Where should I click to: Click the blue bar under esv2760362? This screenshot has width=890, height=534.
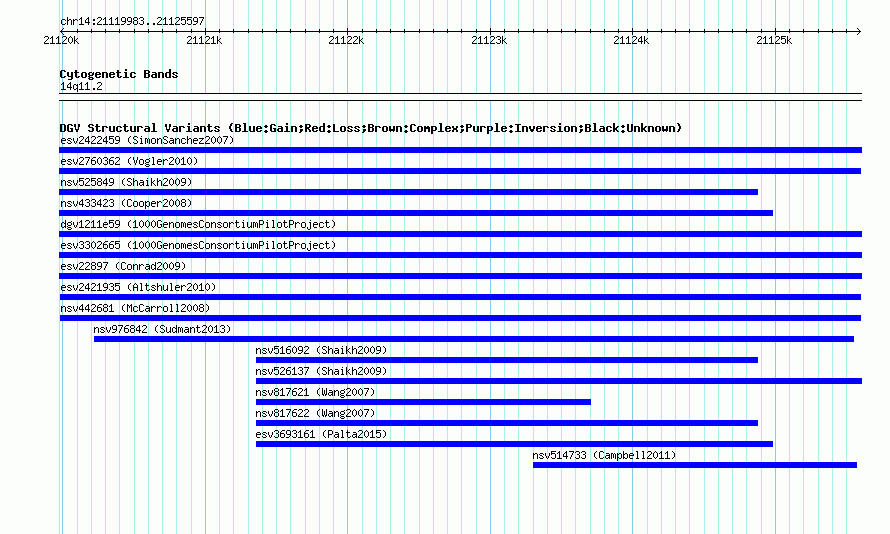pos(460,171)
